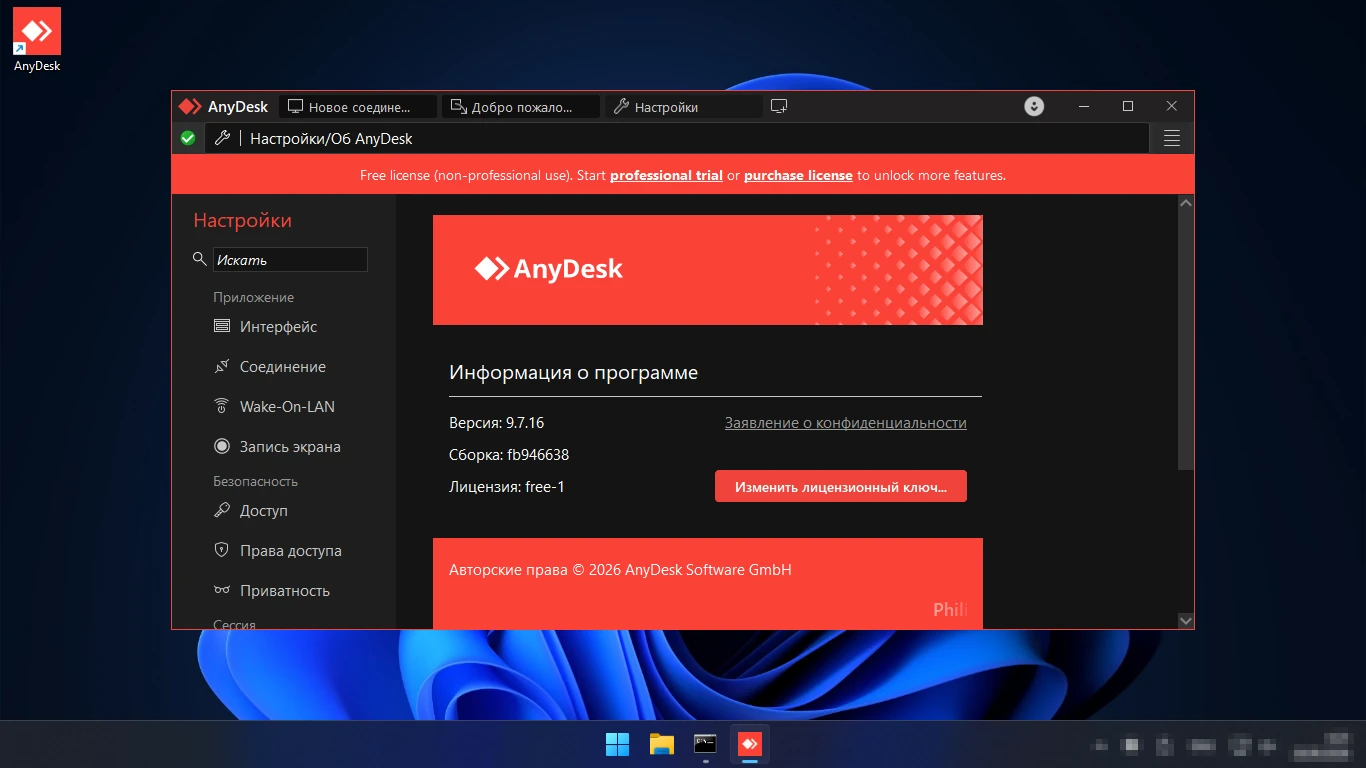Open the AnyDesk desktop shortcut icon

pos(37,40)
